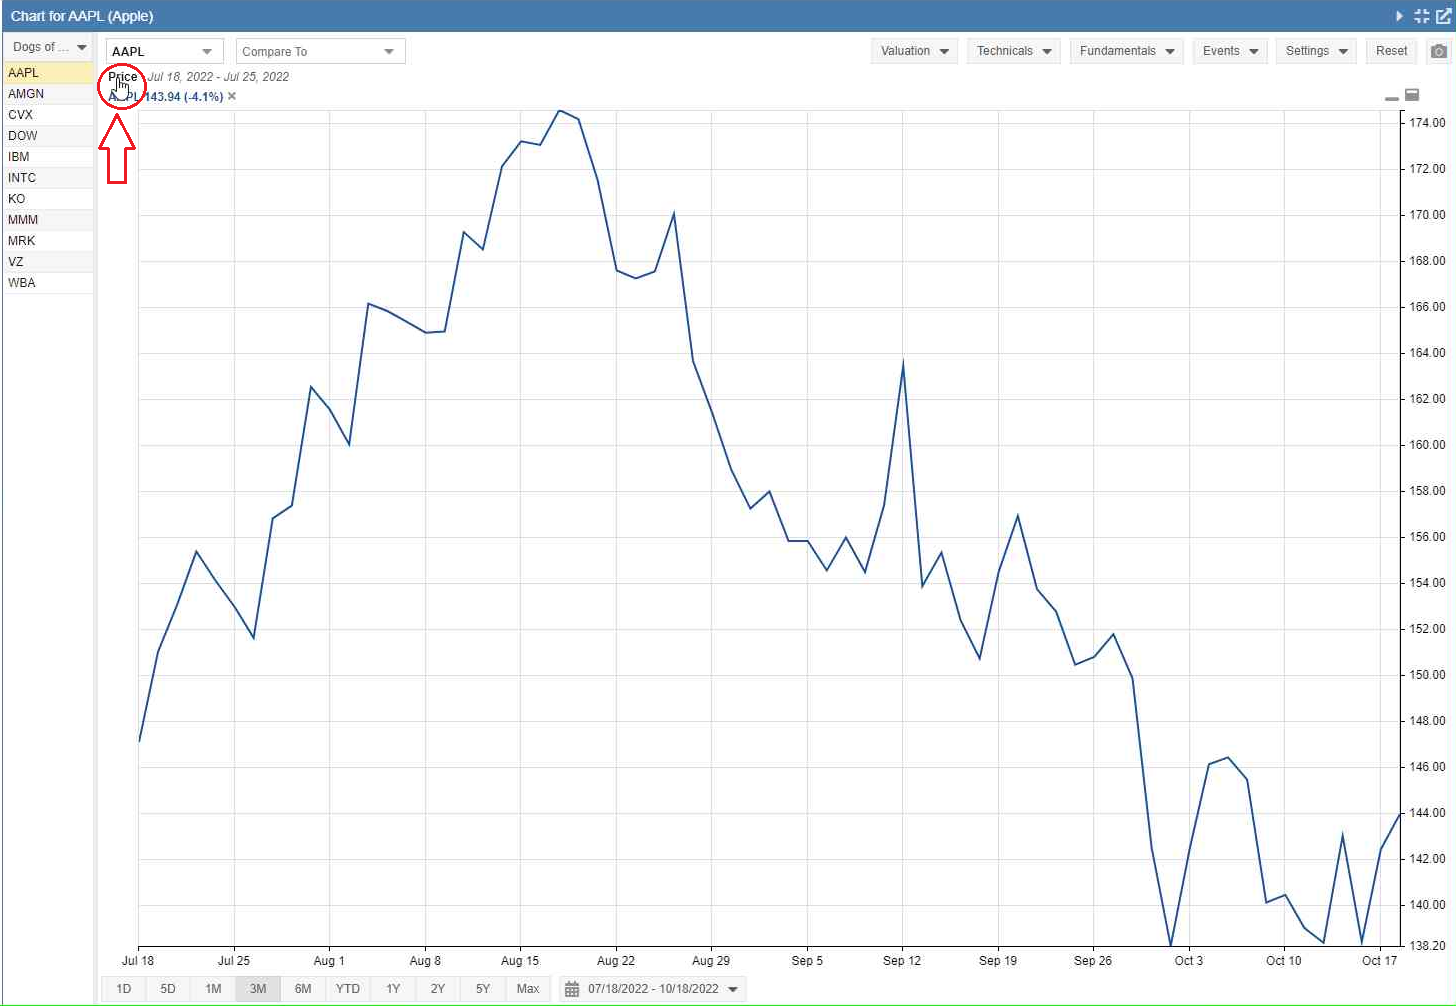The width and height of the screenshot is (1456, 1006).
Task: Select the 1M time range
Action: (x=213, y=989)
